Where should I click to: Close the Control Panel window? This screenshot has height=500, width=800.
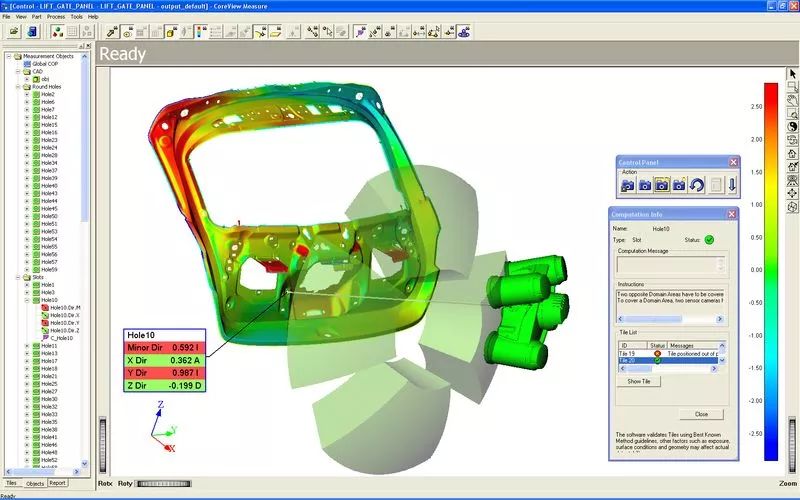[x=733, y=162]
